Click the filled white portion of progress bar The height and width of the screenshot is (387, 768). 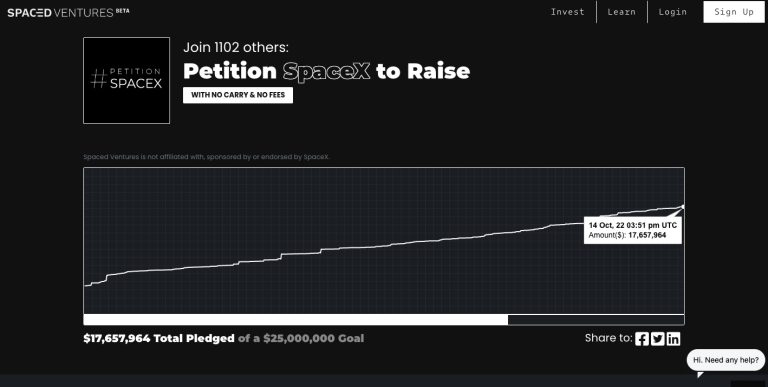tap(296, 320)
